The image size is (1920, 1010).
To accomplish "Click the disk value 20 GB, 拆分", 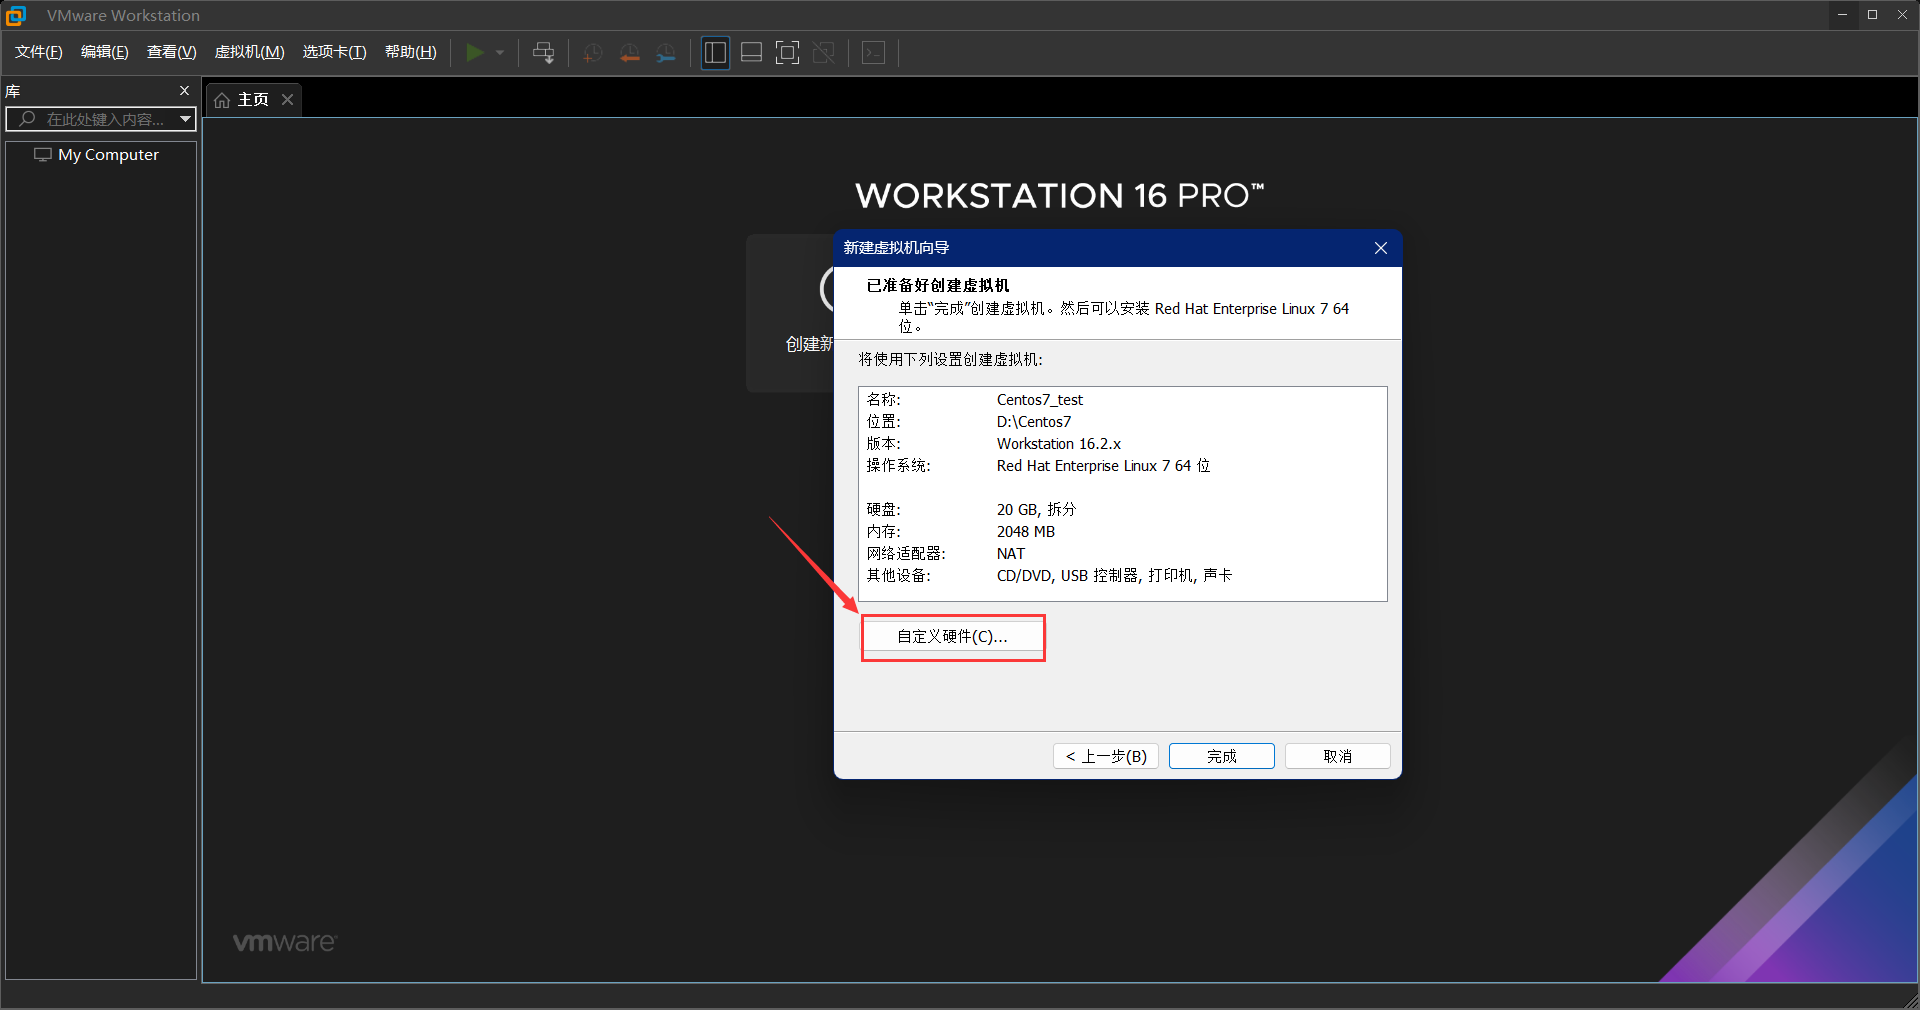I will pos(1037,510).
